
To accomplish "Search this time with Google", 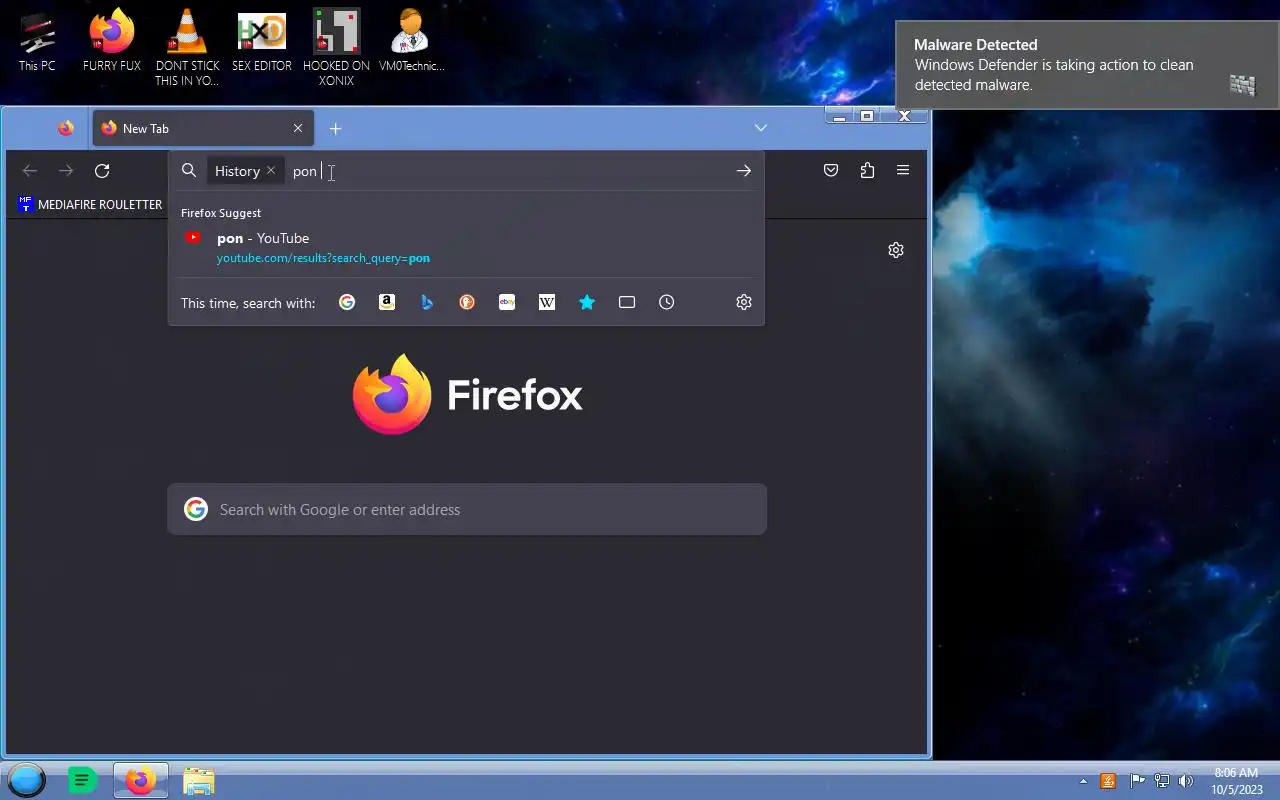I will pos(347,302).
